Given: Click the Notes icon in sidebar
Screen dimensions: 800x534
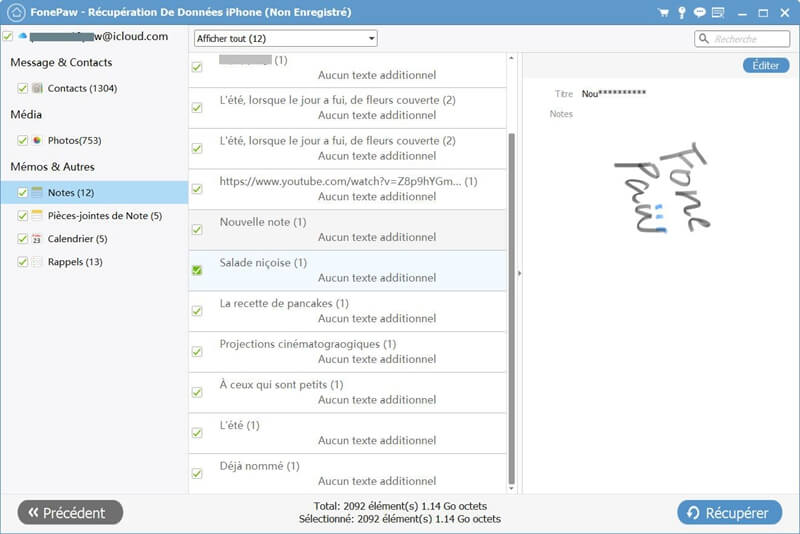Looking at the screenshot, I should 37,192.
